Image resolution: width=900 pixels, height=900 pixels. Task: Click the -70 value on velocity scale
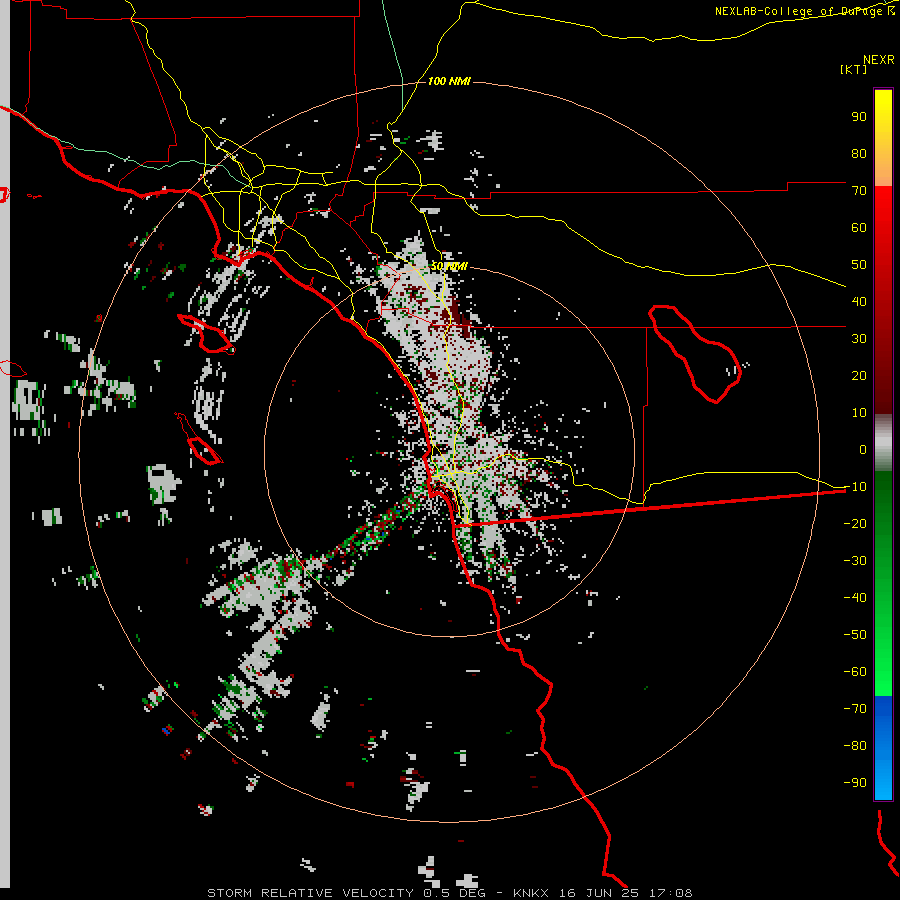(855, 709)
